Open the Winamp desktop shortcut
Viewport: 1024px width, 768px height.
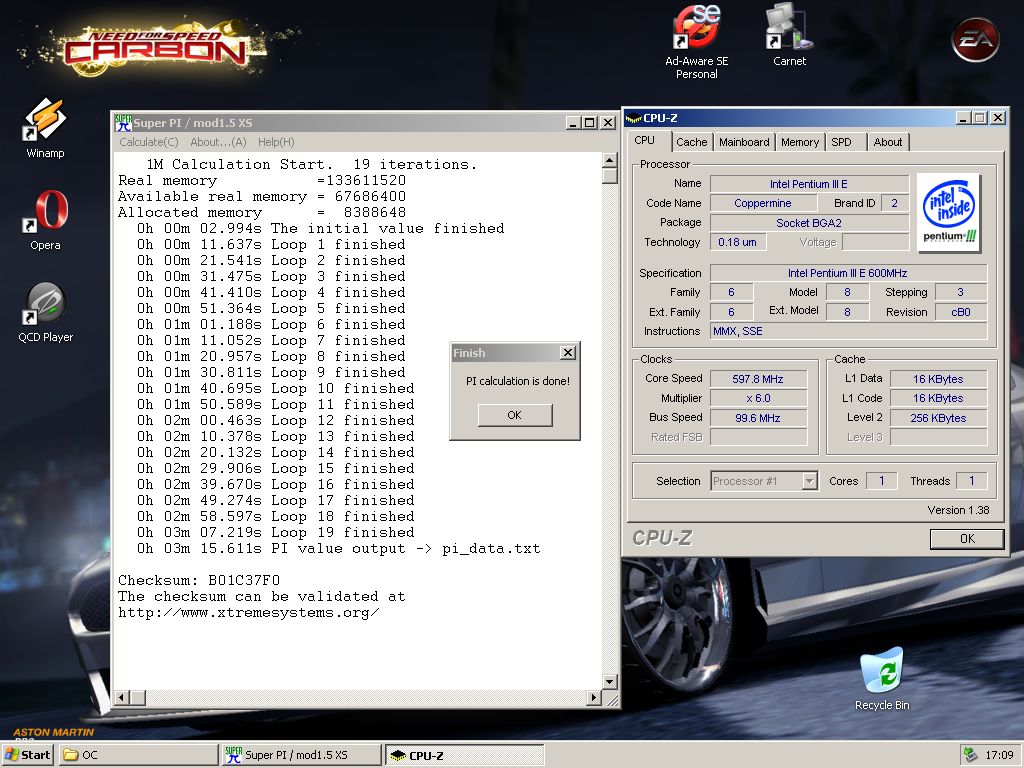[45, 127]
